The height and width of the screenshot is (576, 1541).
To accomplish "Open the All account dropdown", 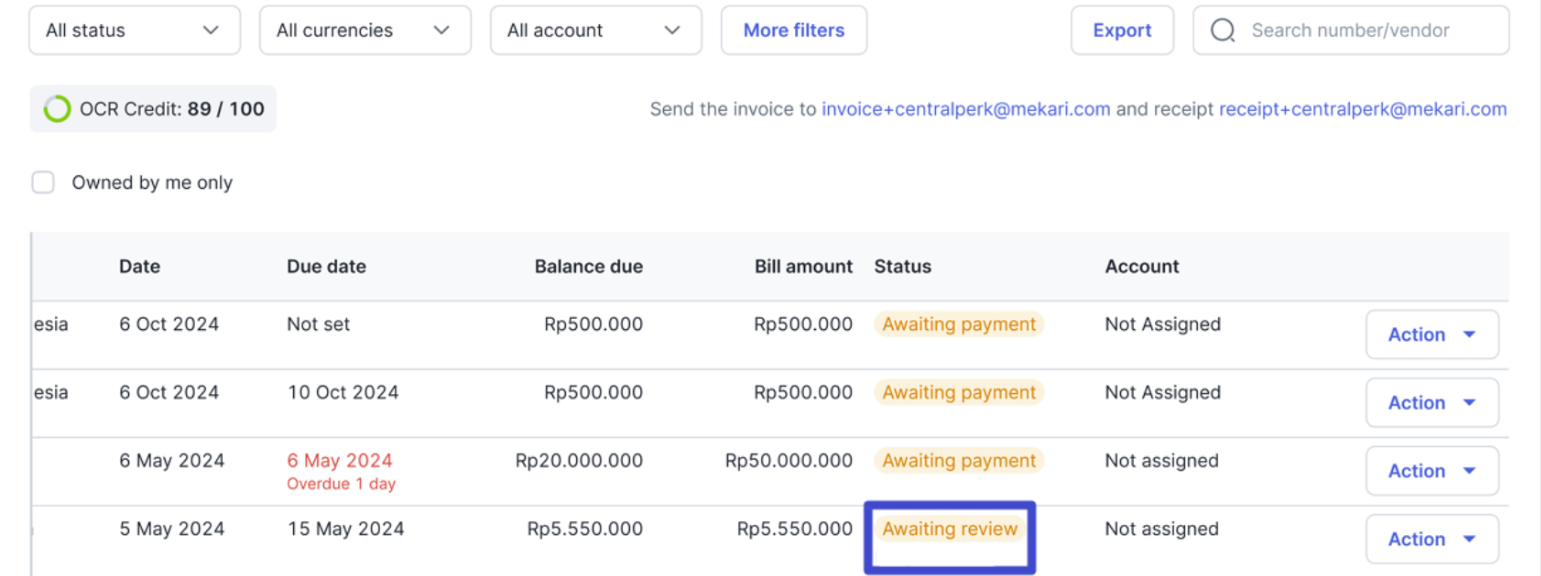I will [596, 30].
